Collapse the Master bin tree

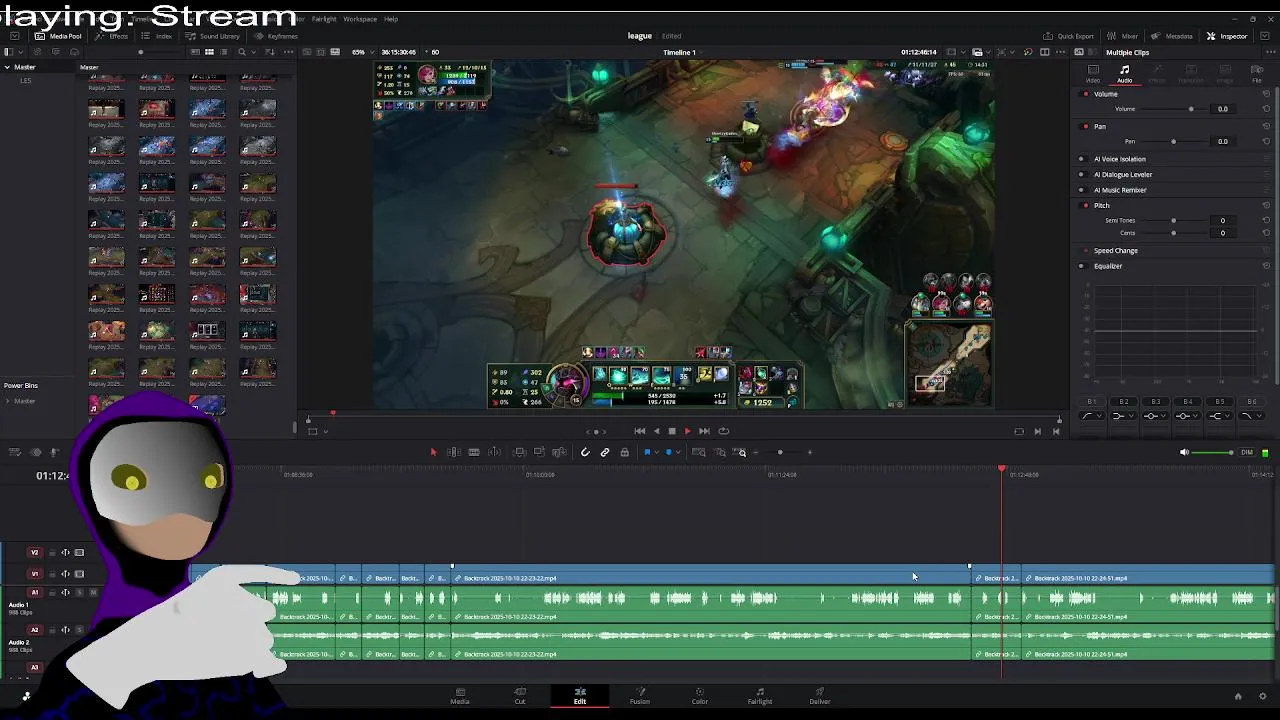[x=7, y=67]
